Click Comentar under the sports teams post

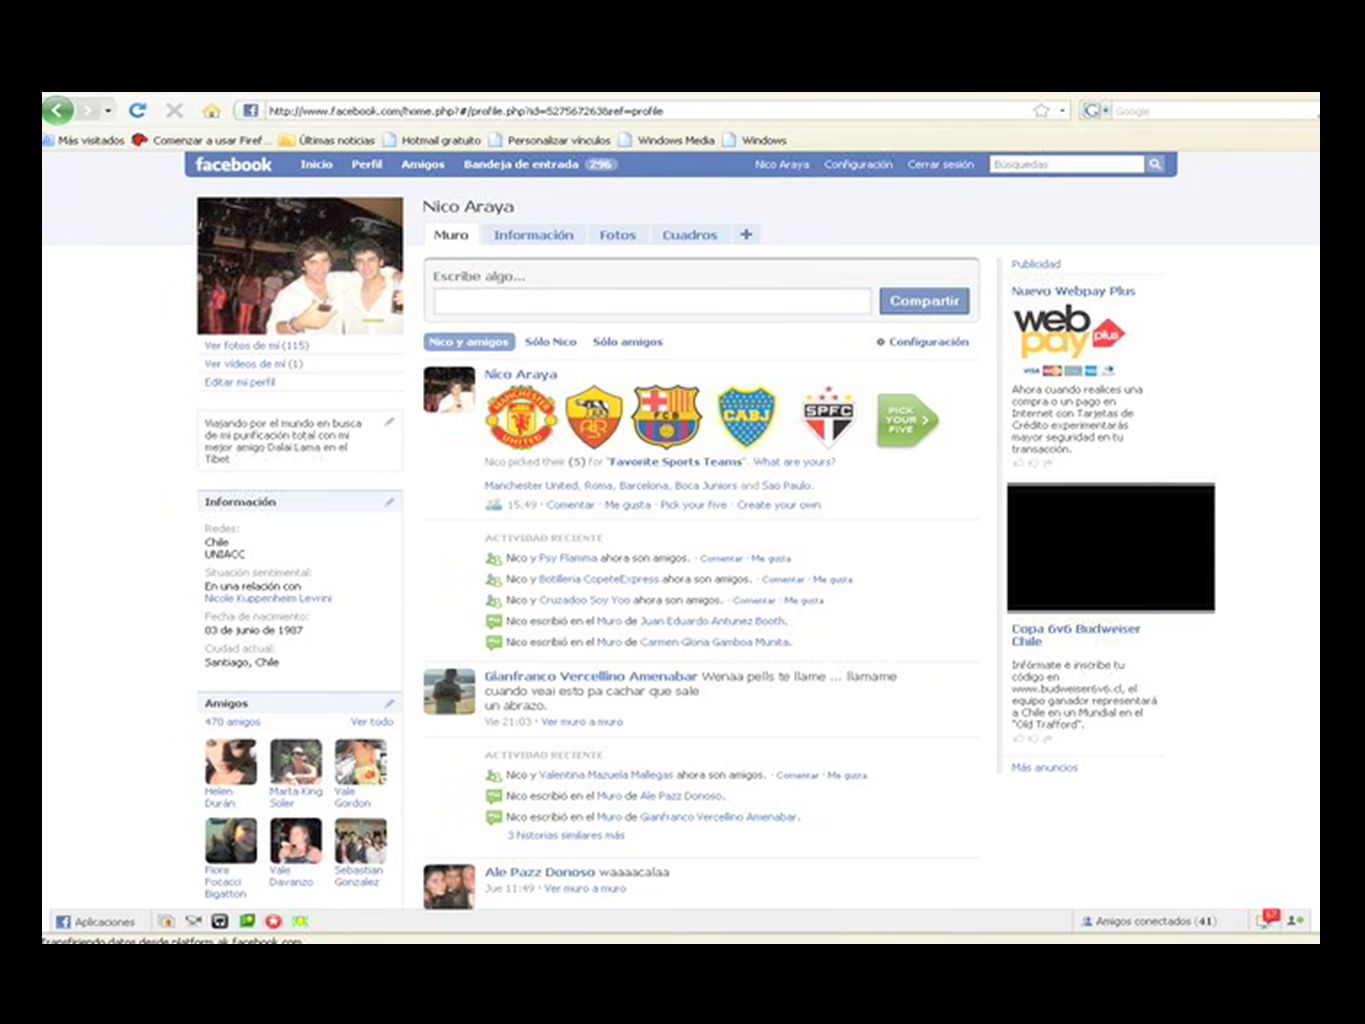tap(571, 505)
